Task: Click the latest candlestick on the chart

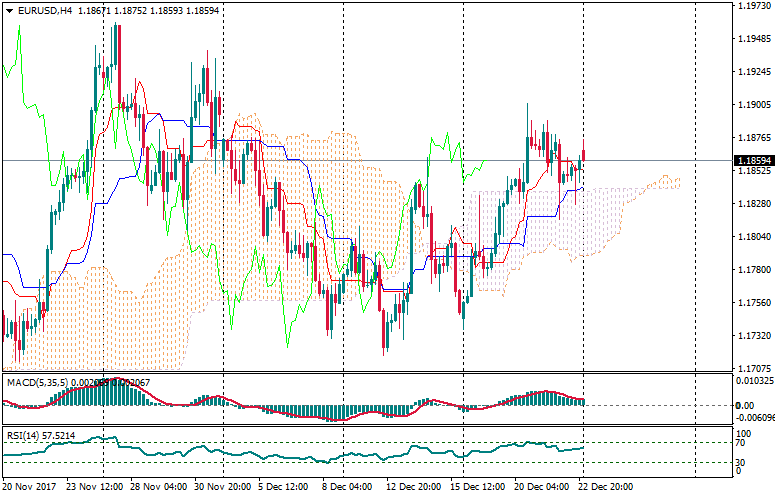Action: tap(583, 157)
